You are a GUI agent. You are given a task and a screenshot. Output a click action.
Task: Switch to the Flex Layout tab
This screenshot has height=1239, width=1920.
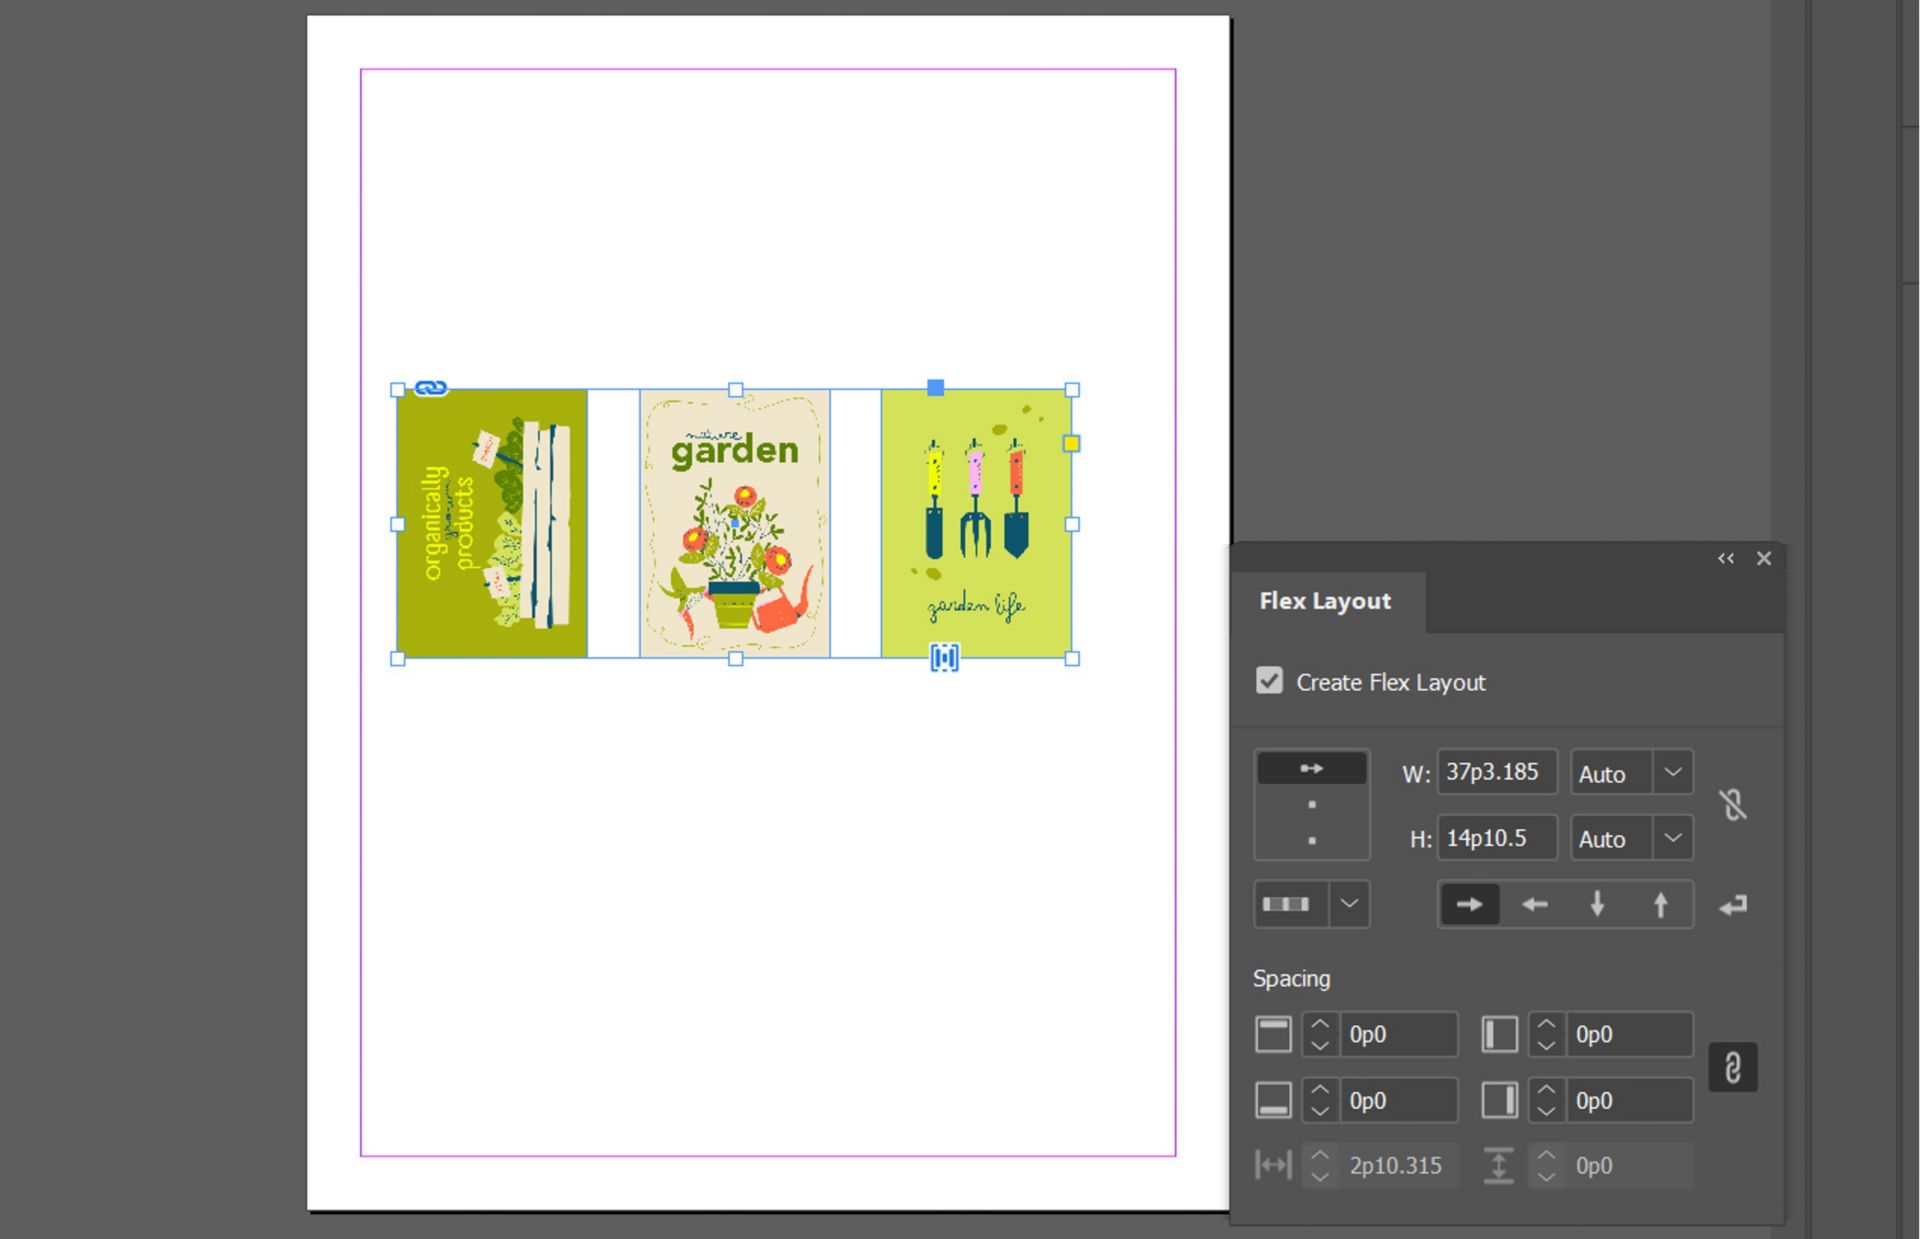coord(1324,601)
